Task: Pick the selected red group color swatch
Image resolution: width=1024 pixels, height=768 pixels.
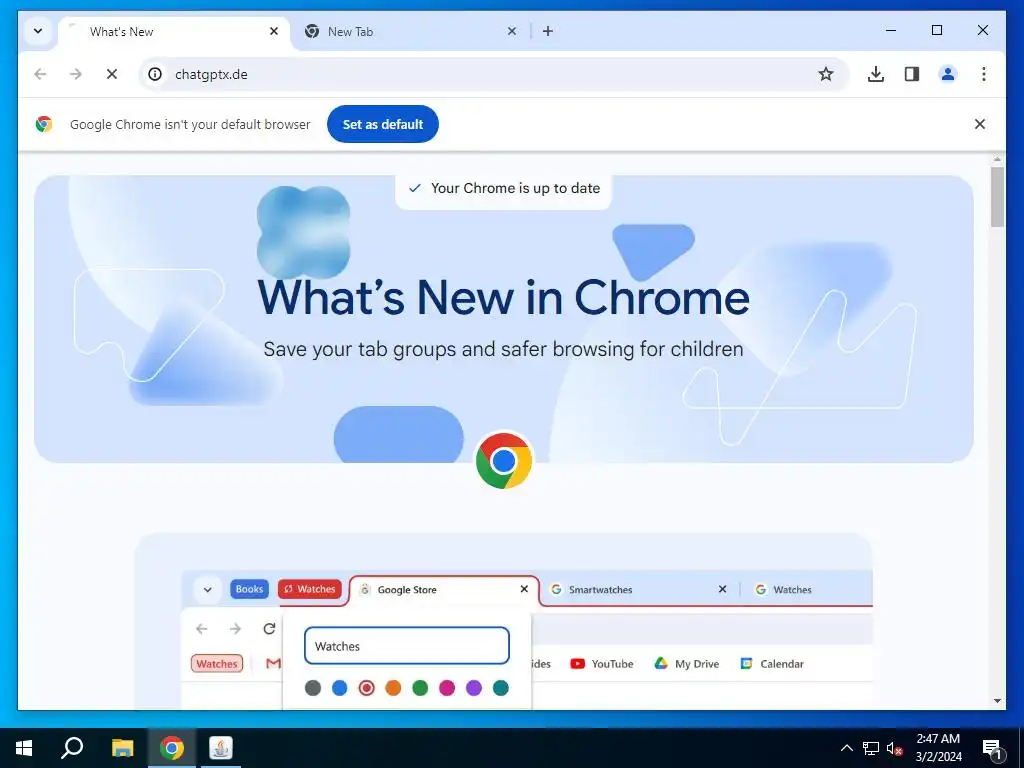Action: point(366,688)
